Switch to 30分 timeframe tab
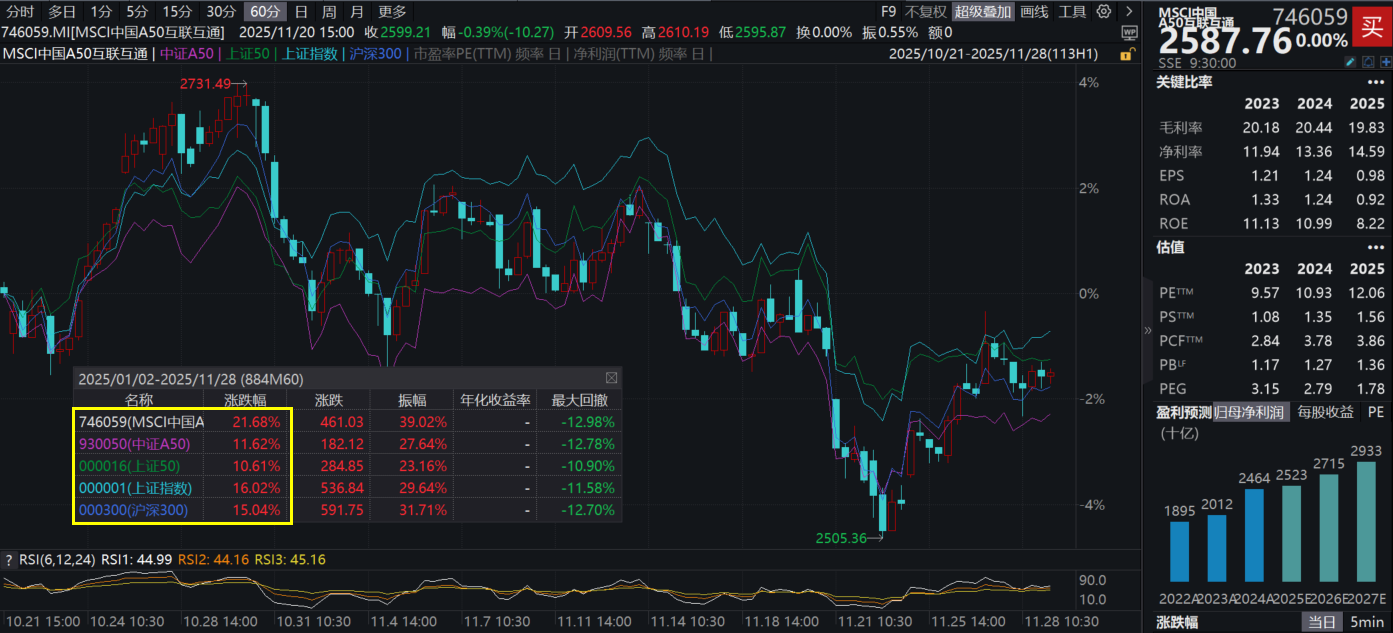The width and height of the screenshot is (1393, 633). 221,12
